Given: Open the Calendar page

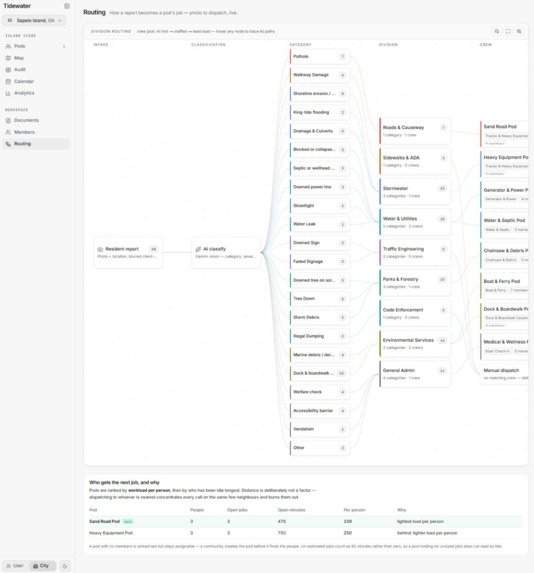Looking at the screenshot, I should pos(36,81).
